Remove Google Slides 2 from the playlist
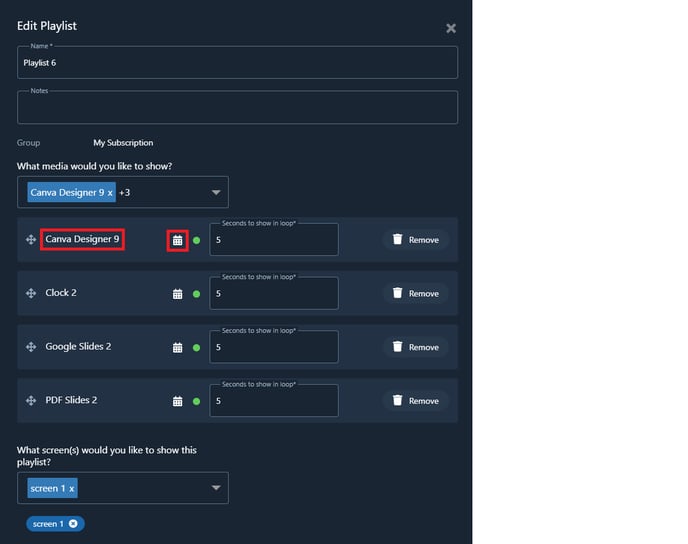Image resolution: width=688 pixels, height=544 pixels. [416, 347]
